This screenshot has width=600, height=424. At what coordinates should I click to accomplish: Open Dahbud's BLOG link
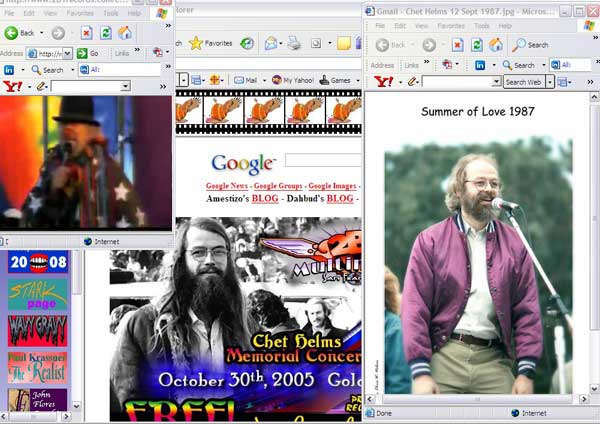340,199
